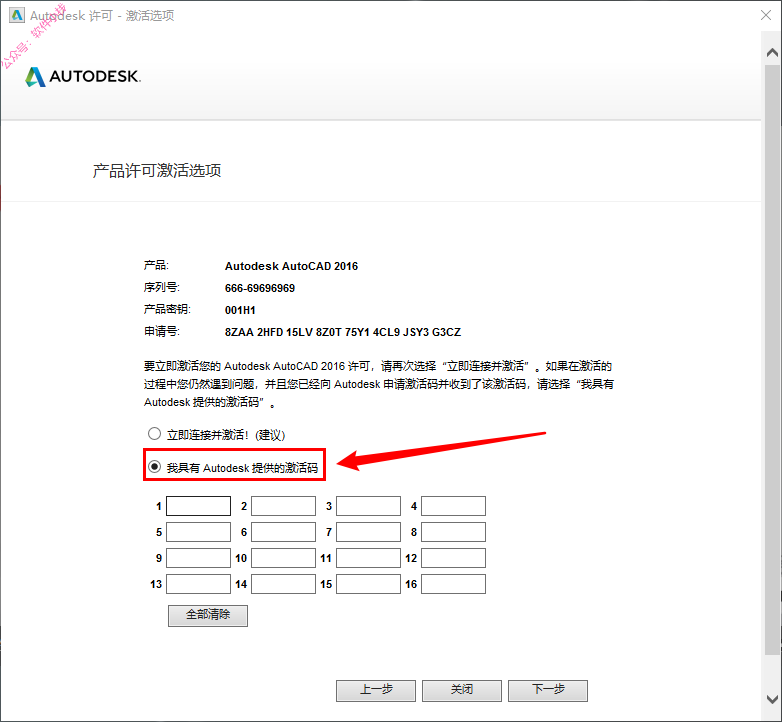Click the Autodesk logo in header
This screenshot has width=782, height=722.
pos(83,76)
